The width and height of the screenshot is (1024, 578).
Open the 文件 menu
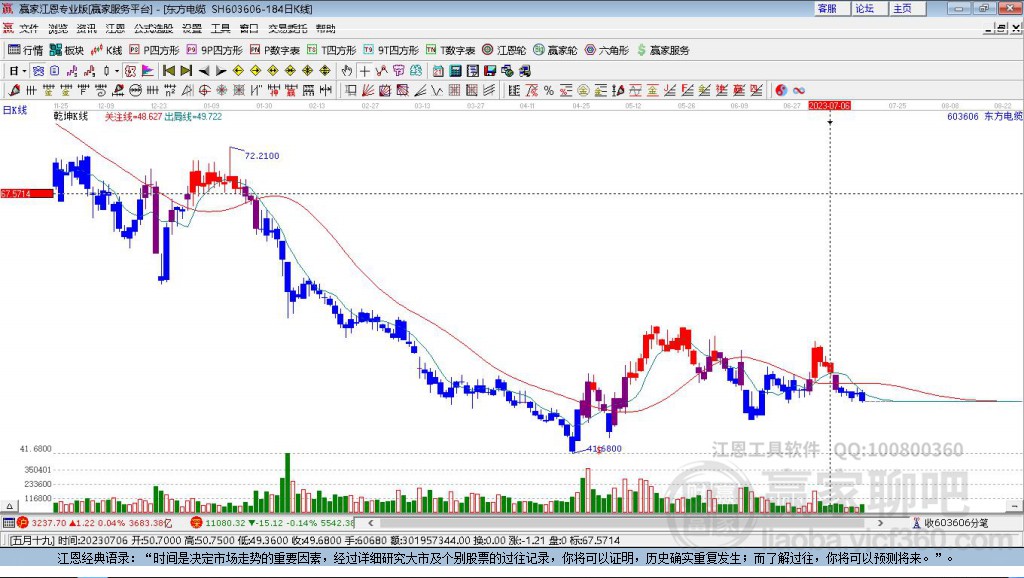tap(28, 28)
